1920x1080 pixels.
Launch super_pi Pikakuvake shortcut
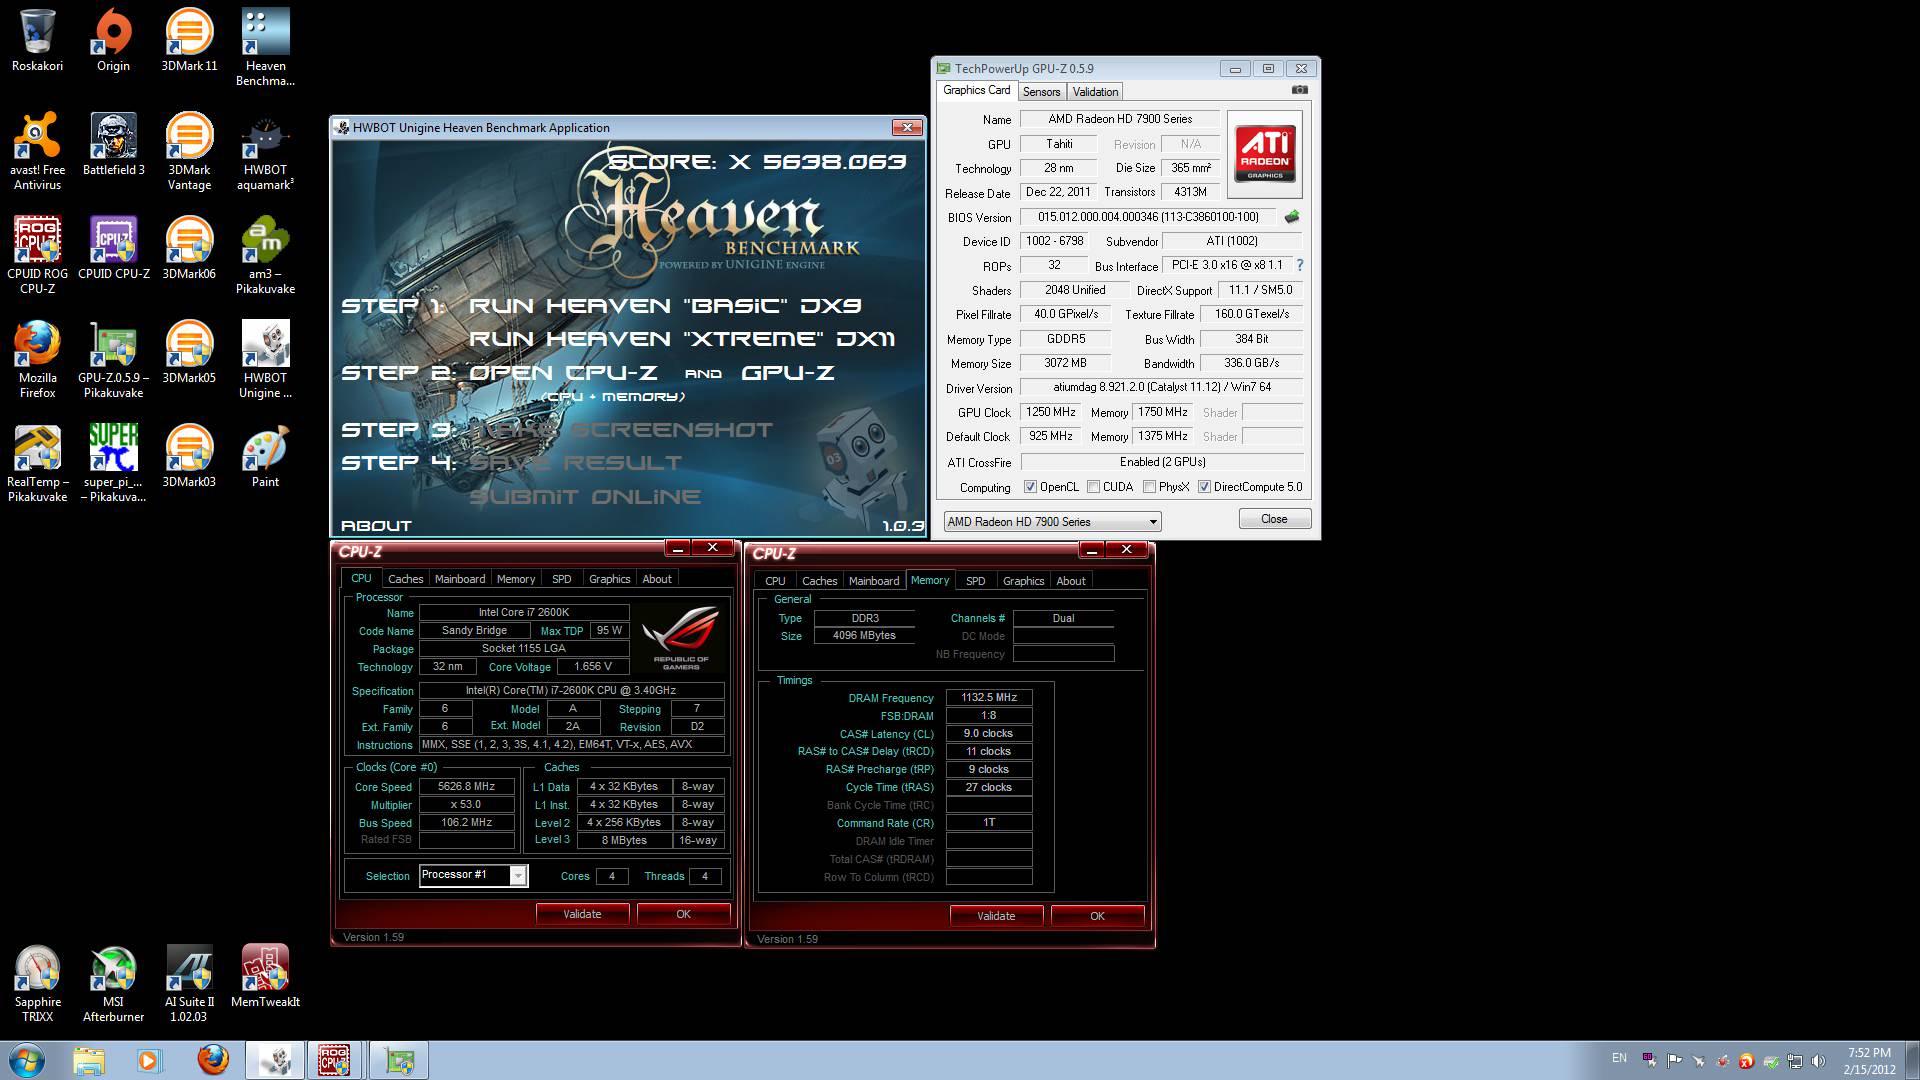point(113,463)
